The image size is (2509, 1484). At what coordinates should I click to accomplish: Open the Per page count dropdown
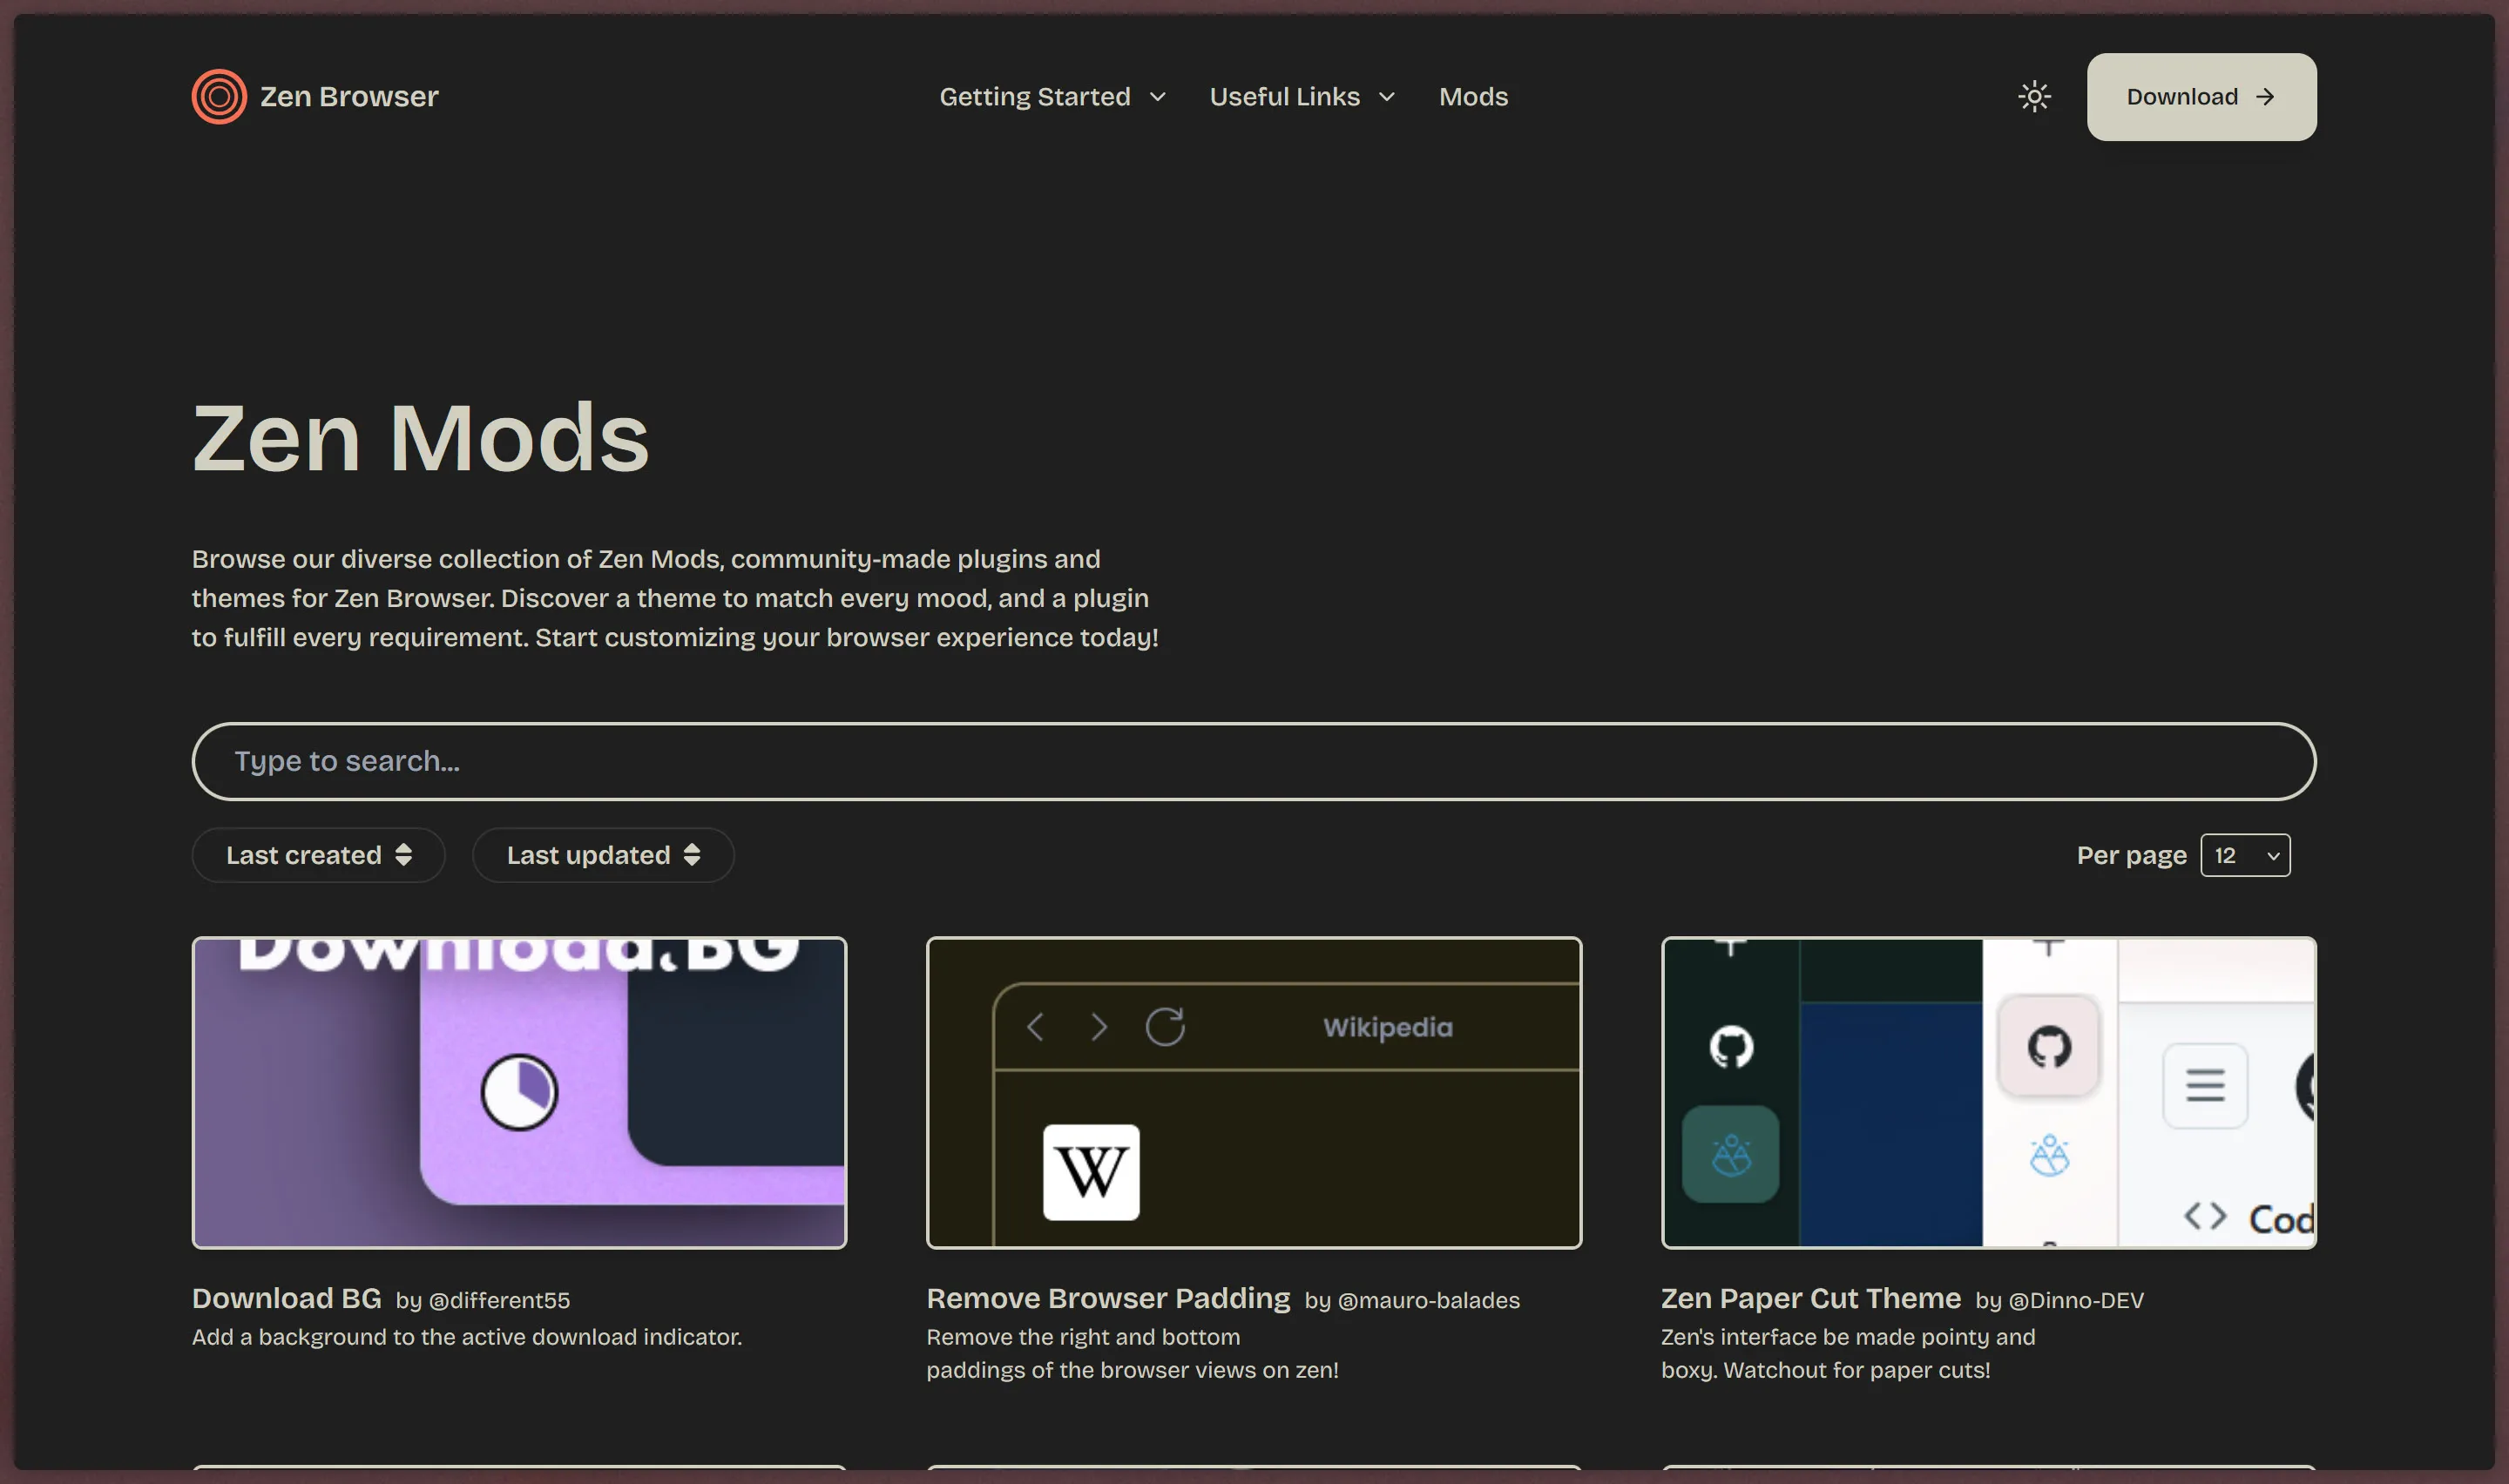tap(2245, 855)
